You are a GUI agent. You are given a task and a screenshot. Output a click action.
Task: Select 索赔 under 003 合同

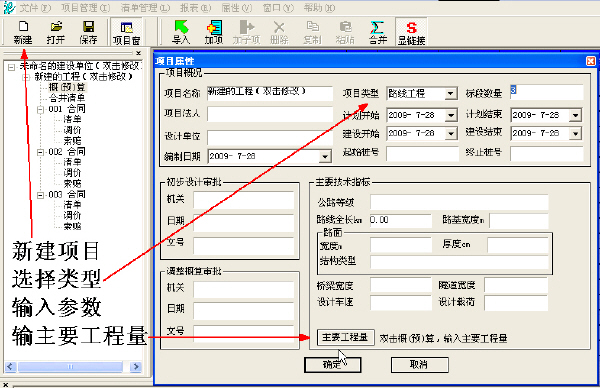click(72, 227)
